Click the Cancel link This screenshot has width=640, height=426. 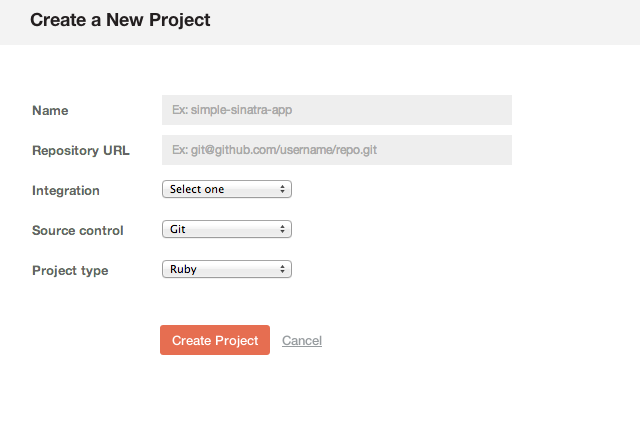pos(302,341)
